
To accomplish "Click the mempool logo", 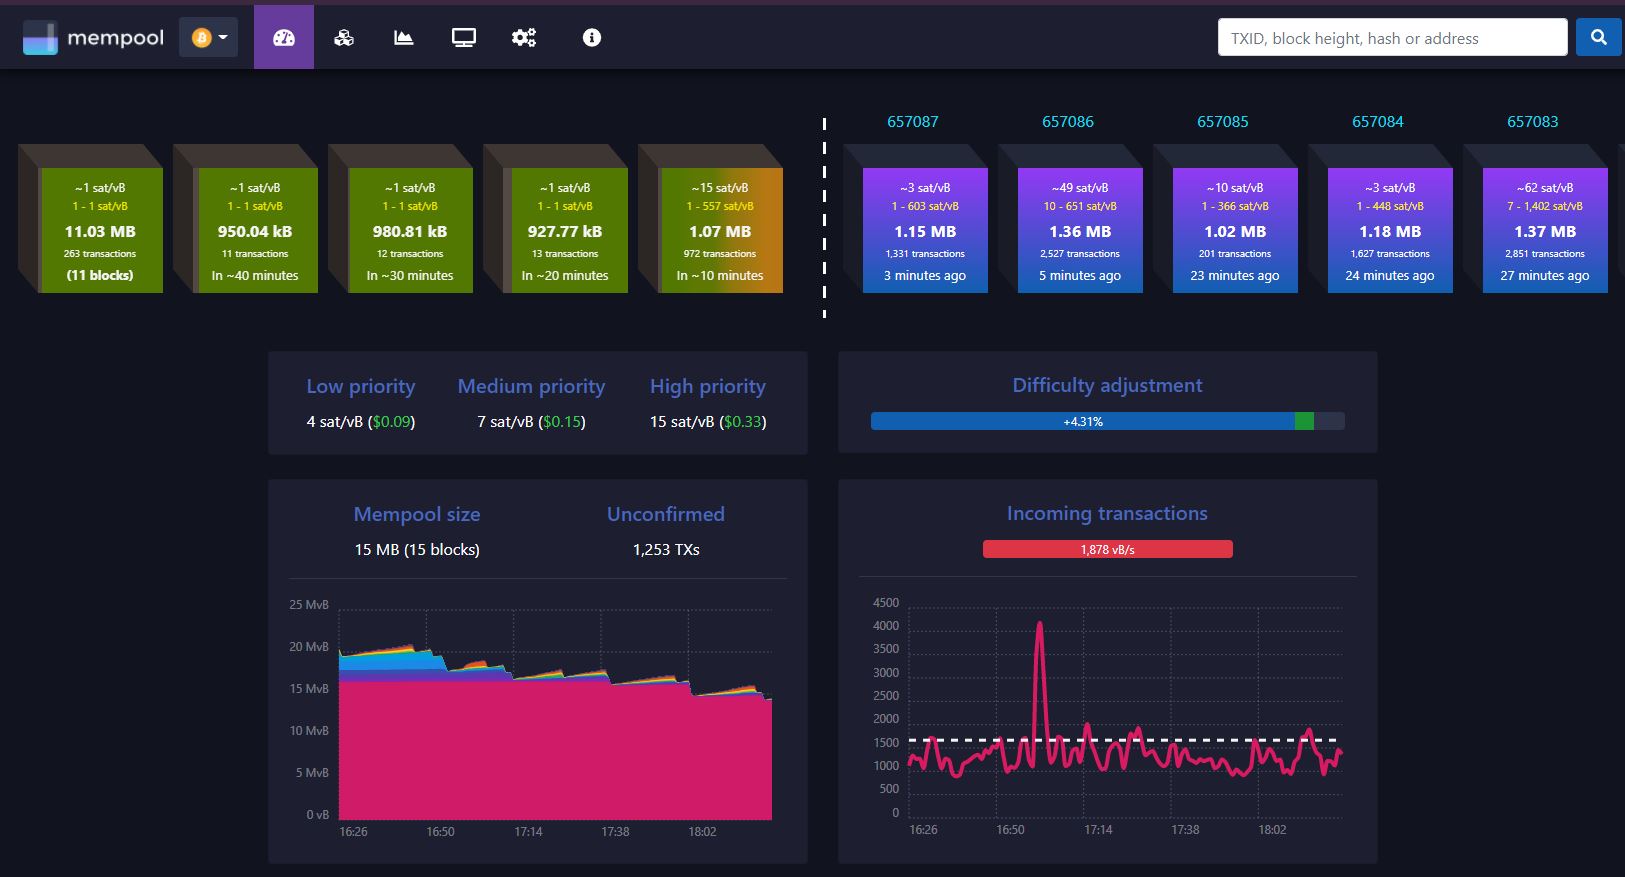I will click(x=93, y=38).
